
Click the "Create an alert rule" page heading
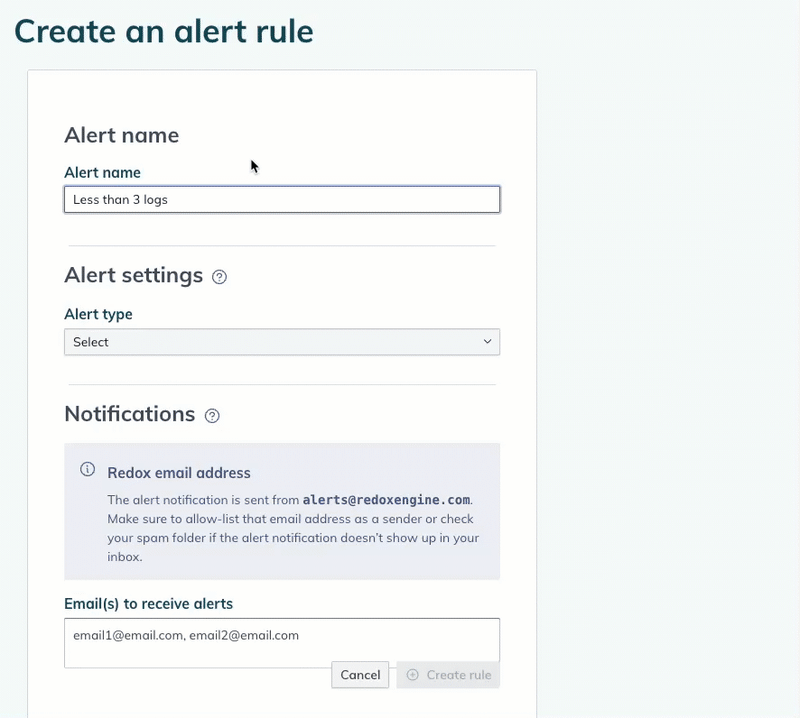[x=164, y=31]
